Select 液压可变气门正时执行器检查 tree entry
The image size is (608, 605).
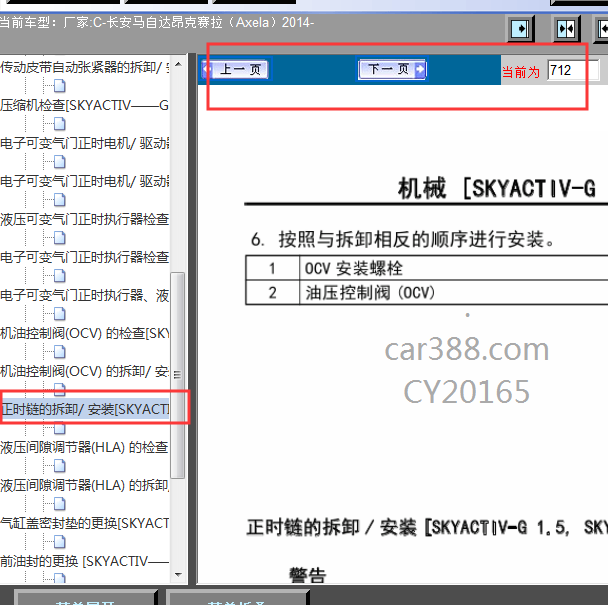(x=85, y=220)
